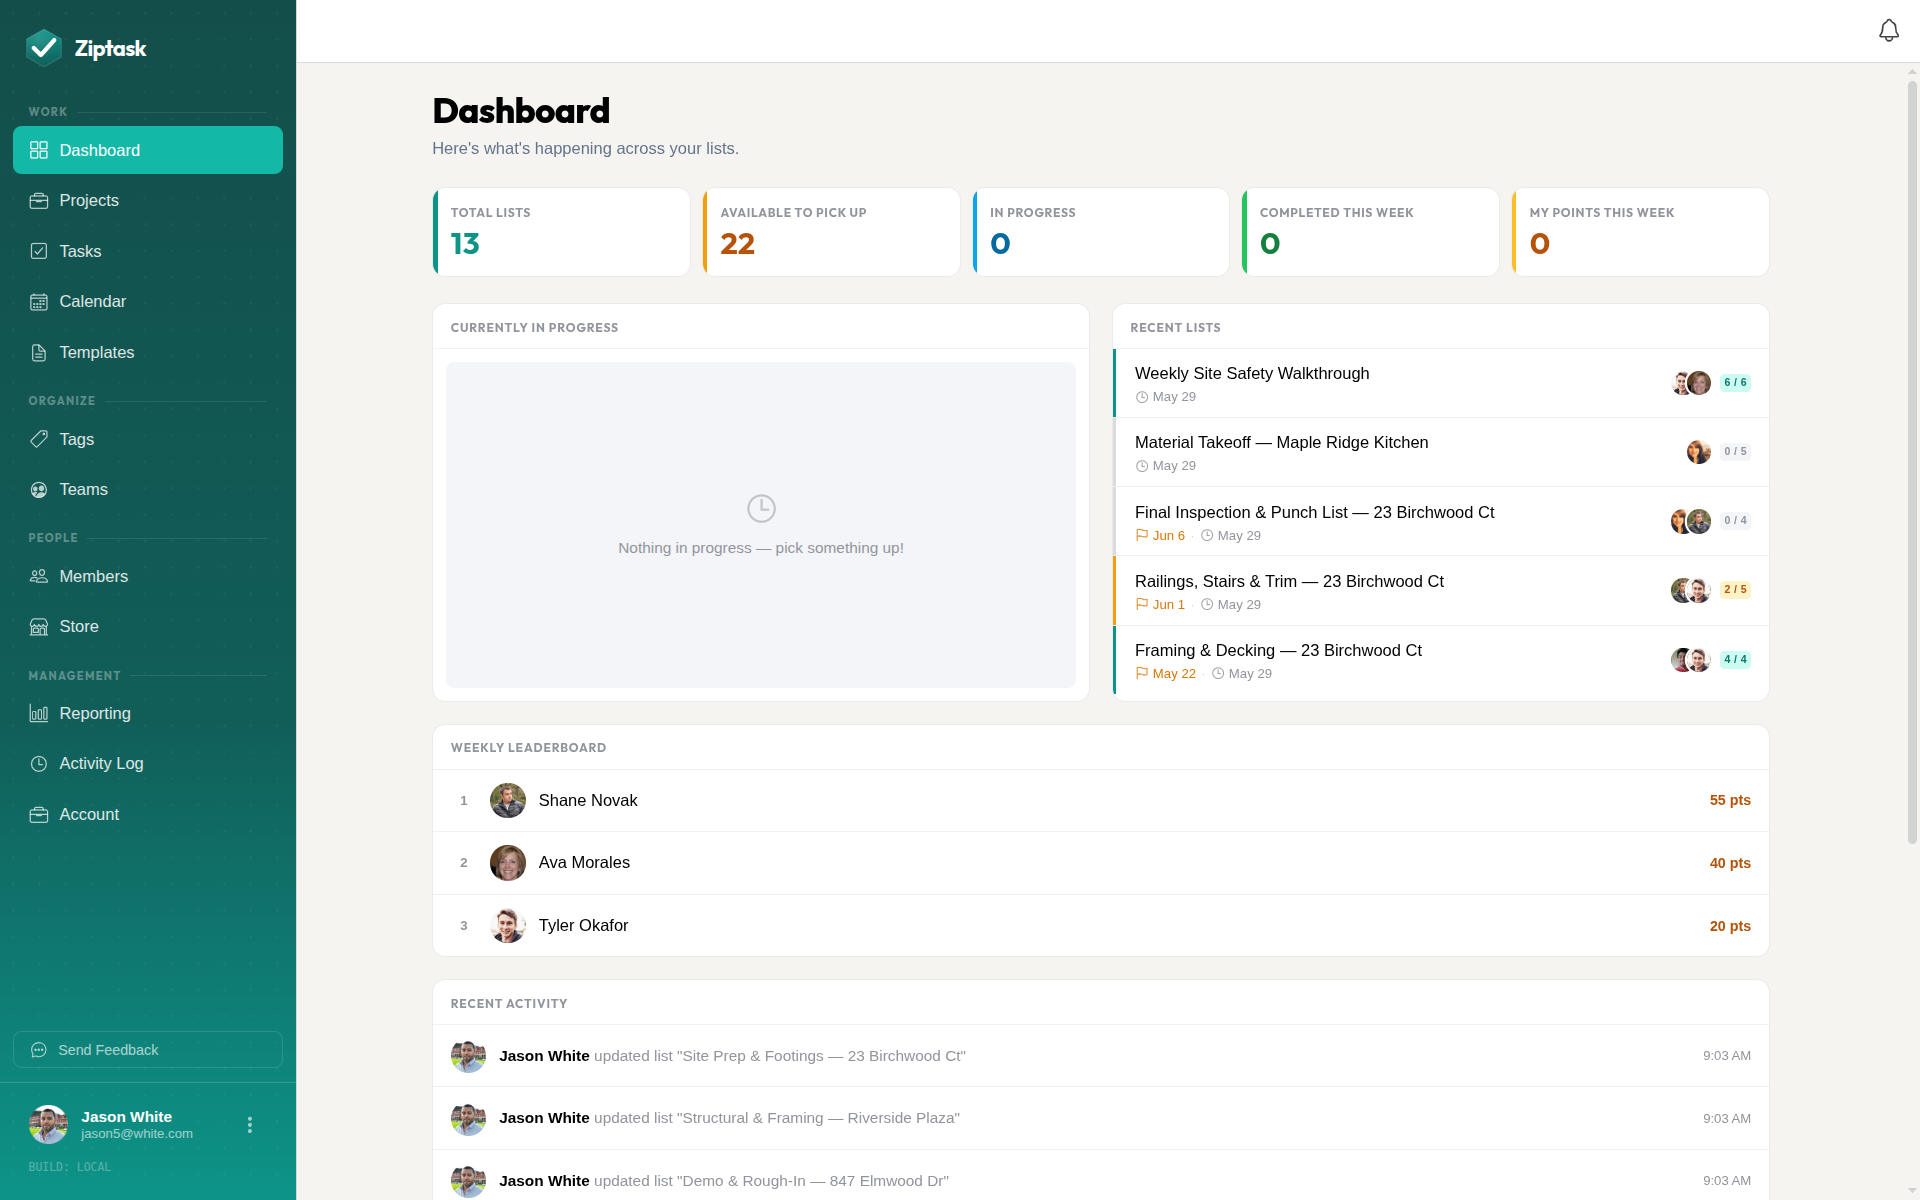Click jason5@white.com email text
The height and width of the screenshot is (1200, 1920).
(x=137, y=1134)
